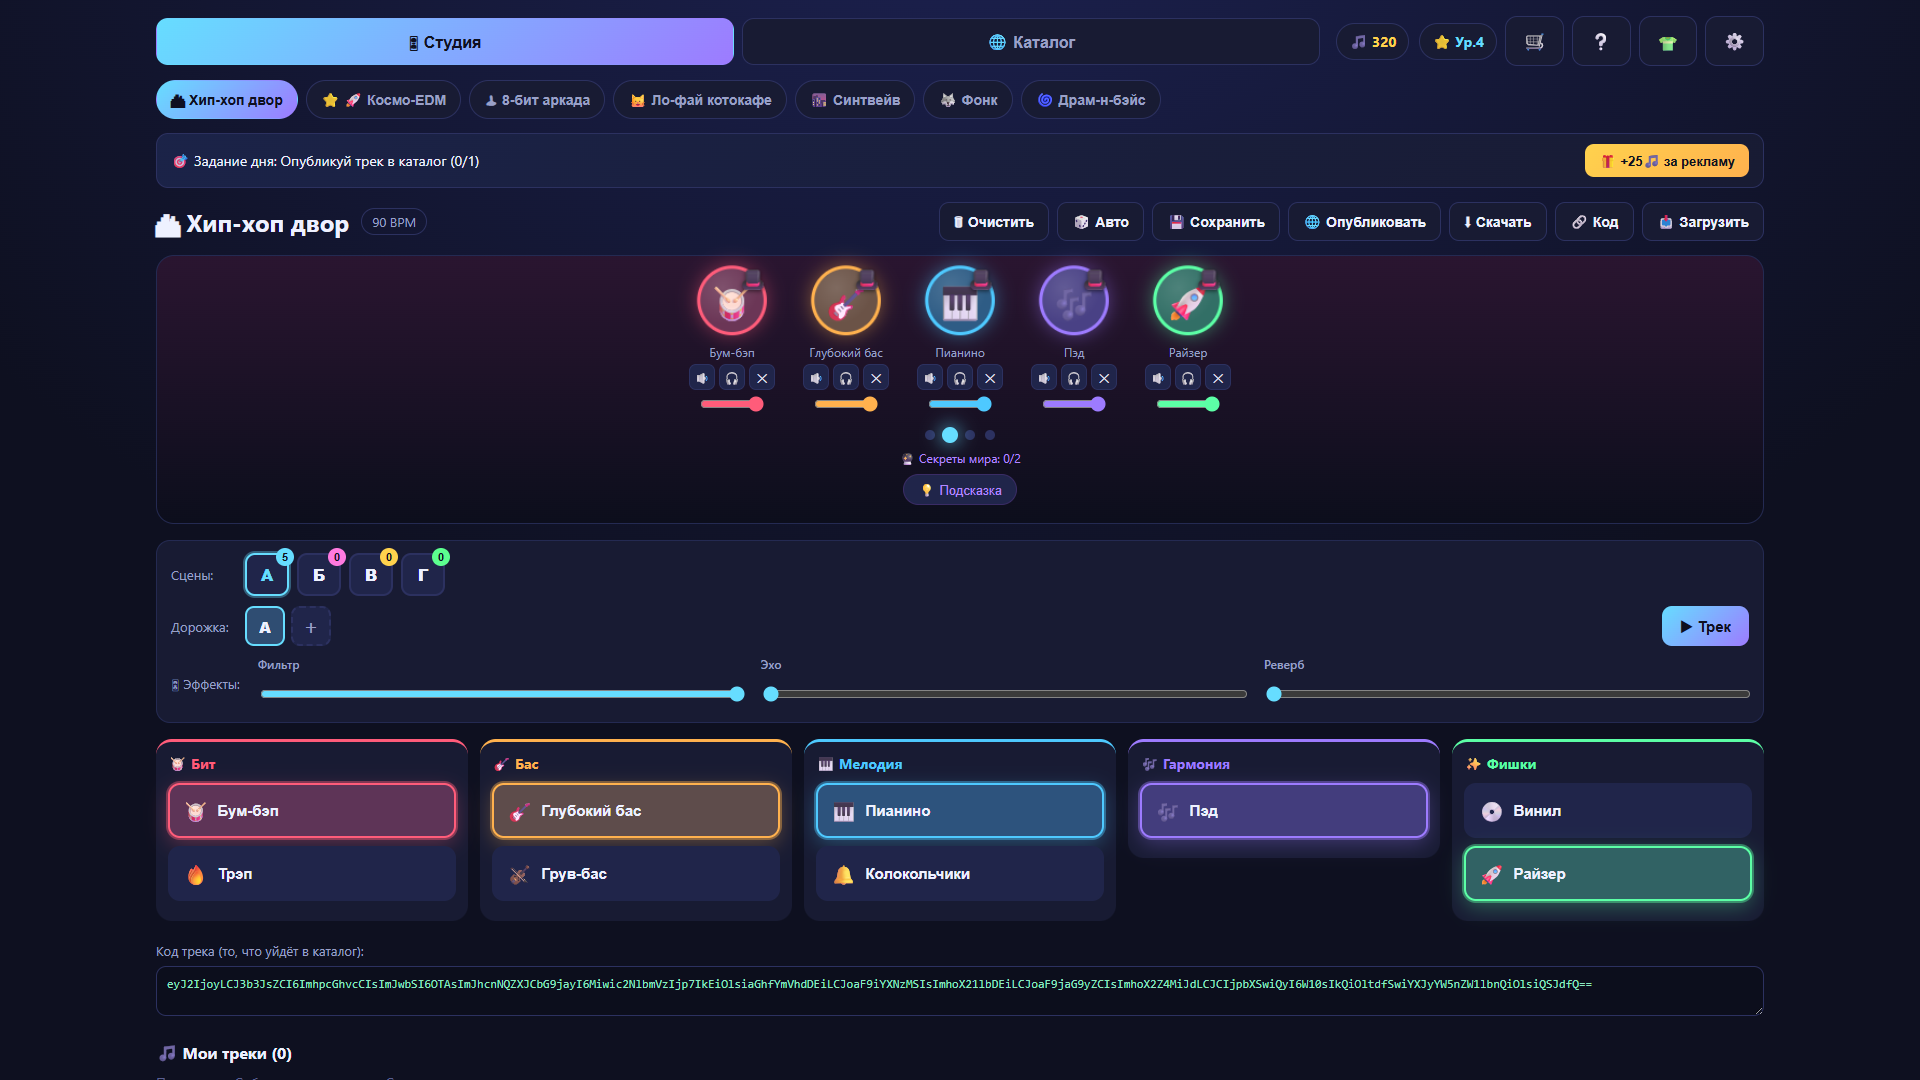Pick the Колокольчики melody sound
1920x1080 pixels.
pos(960,874)
